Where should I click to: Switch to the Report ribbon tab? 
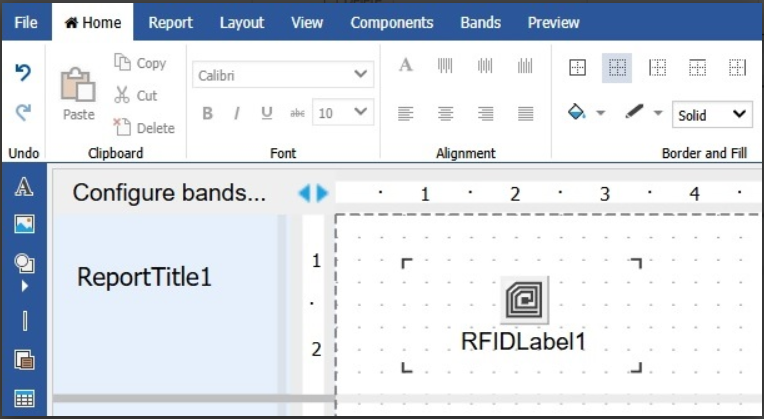coord(170,22)
